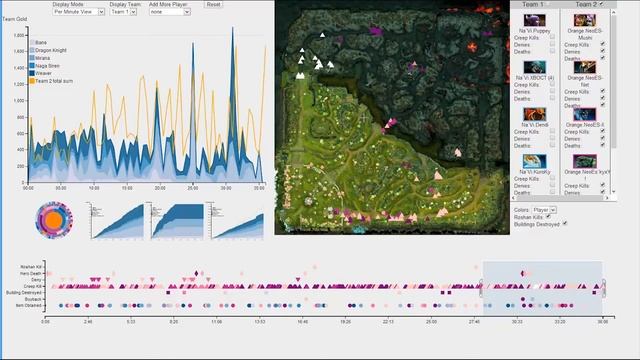Image resolution: width=640 pixels, height=360 pixels.
Task: Click the first Building Destroyed square marker
Action: (168, 293)
